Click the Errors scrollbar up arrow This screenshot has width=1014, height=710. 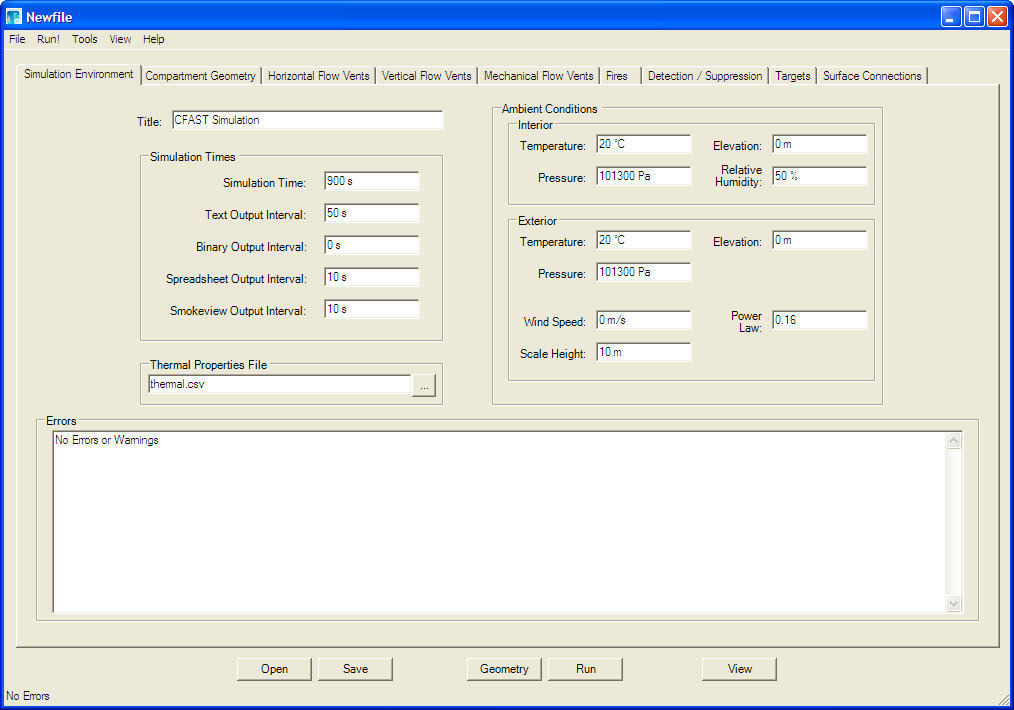point(954,441)
